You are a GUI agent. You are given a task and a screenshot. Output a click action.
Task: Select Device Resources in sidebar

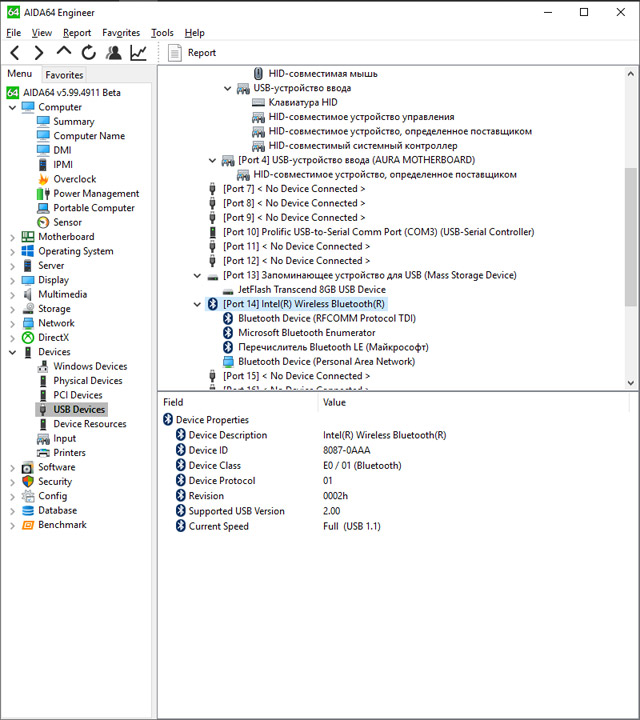pos(90,424)
